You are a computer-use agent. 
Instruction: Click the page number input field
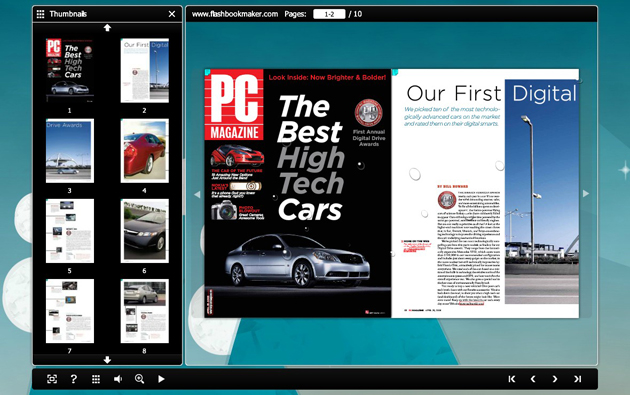click(329, 14)
